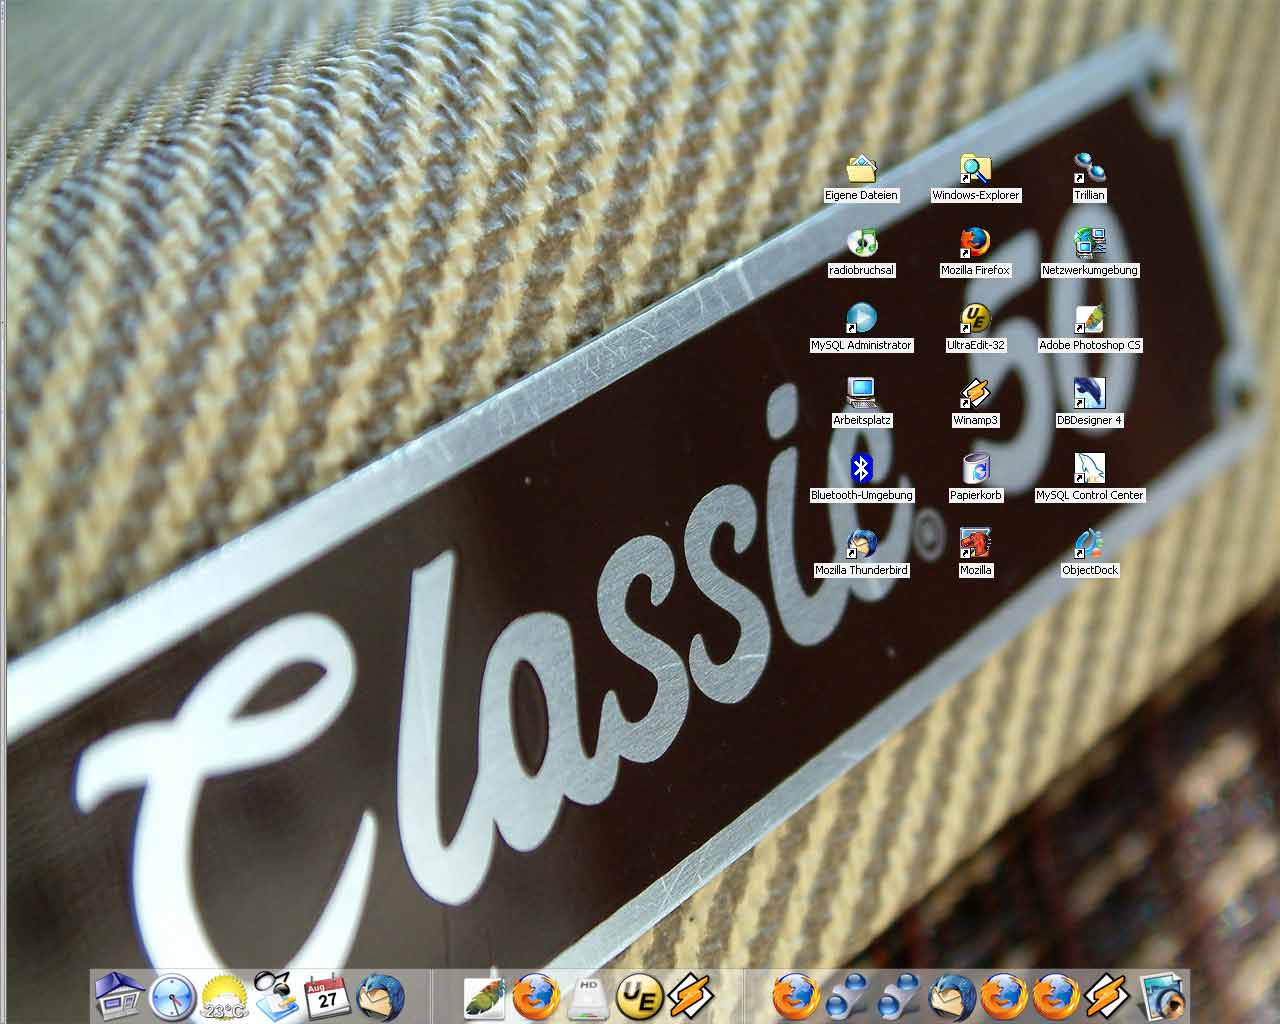
Task: Launch Photoshop feather icon in the dock
Action: click(x=485, y=996)
